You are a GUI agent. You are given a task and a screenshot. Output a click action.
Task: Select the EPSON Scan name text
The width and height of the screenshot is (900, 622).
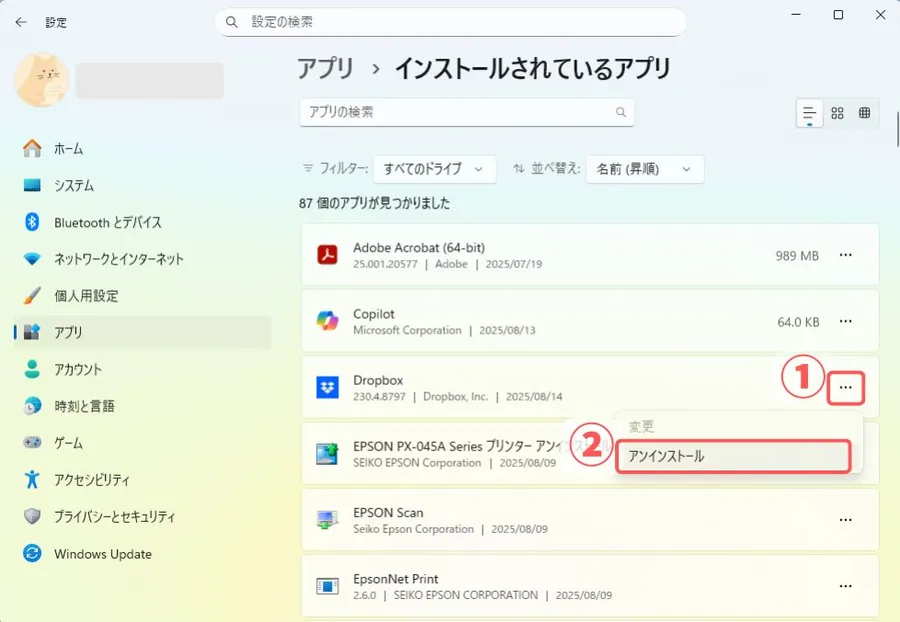click(x=388, y=513)
